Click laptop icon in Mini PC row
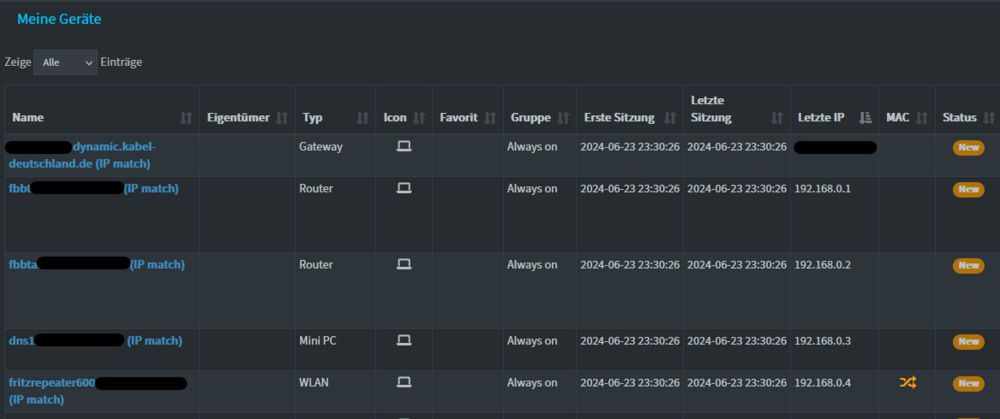Screen dimensions: 1000x419 pos(404,341)
